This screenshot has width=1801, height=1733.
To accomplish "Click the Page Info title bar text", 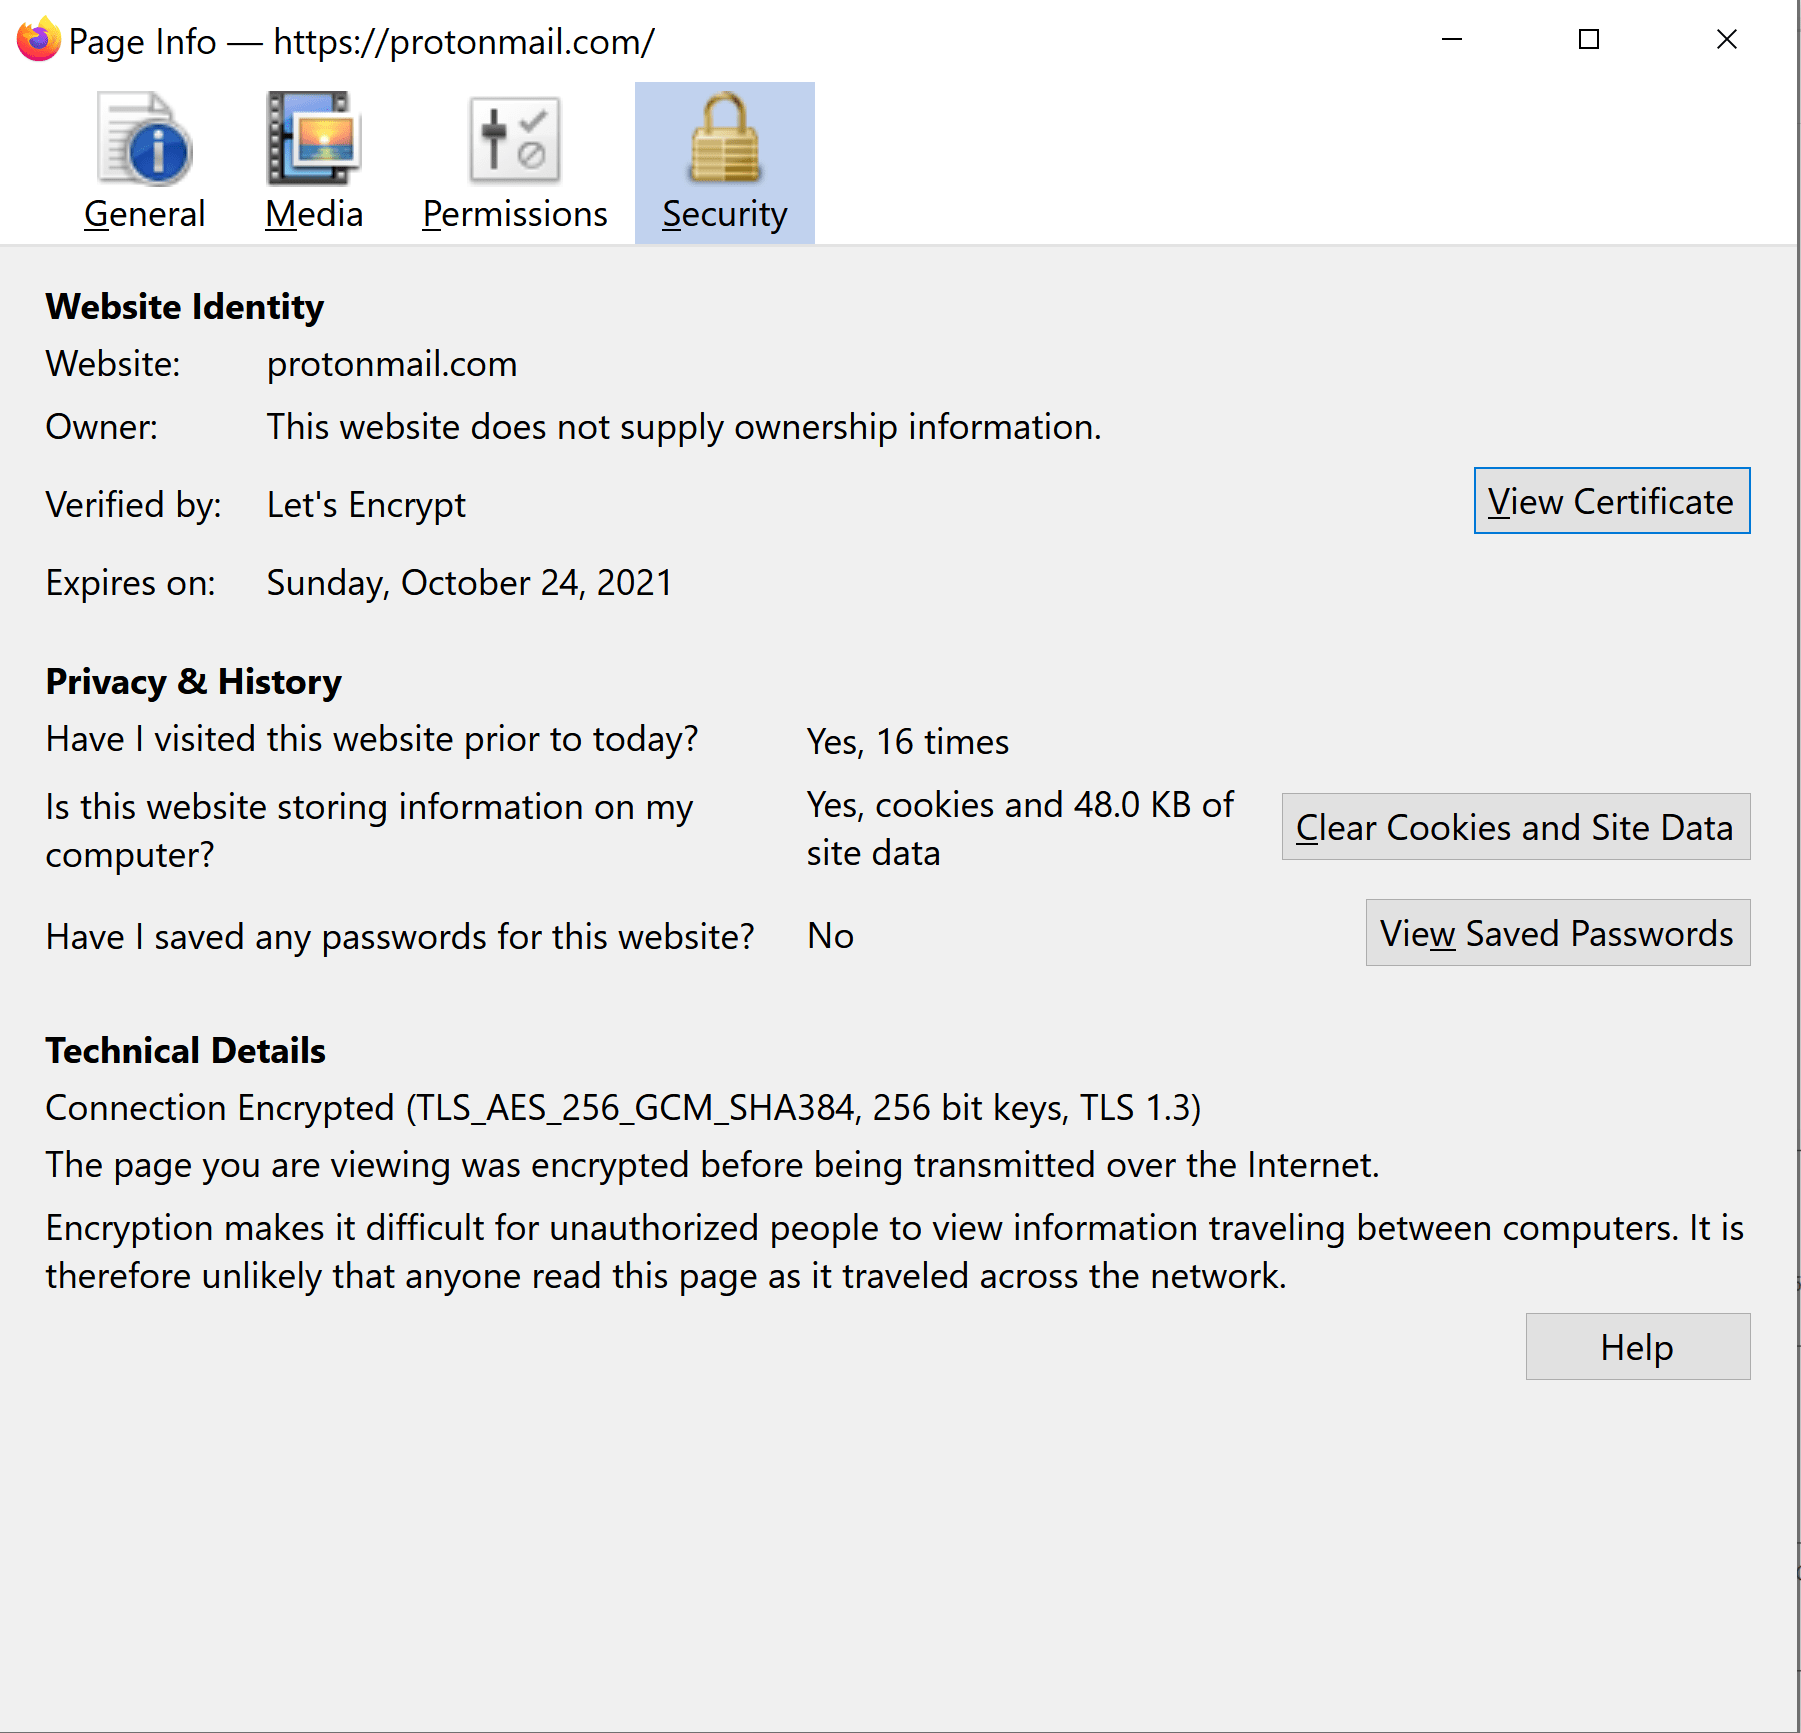I will 362,42.
